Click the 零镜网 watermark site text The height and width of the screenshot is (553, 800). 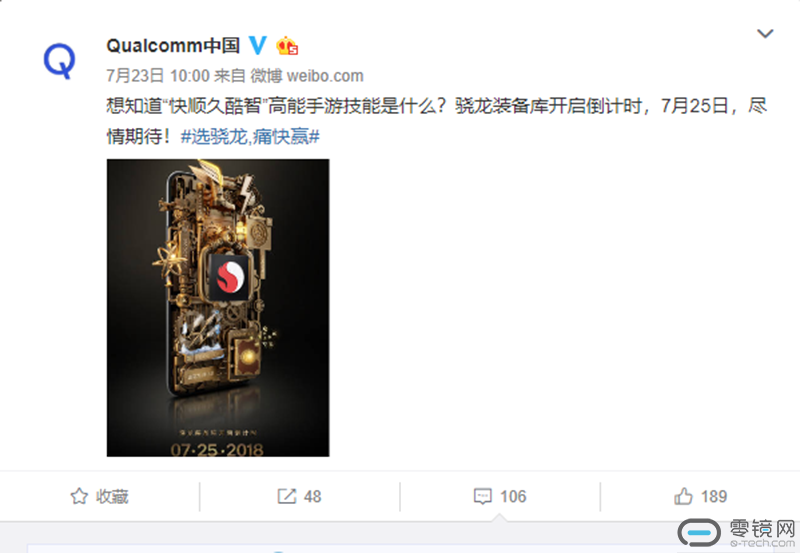762,533
